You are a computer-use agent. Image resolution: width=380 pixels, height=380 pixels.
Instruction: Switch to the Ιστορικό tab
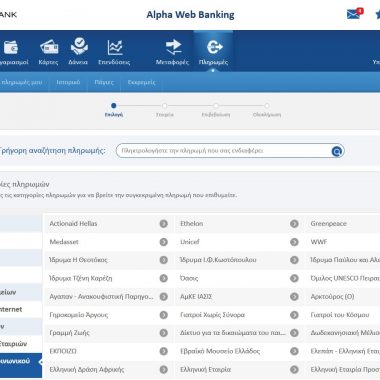(68, 82)
